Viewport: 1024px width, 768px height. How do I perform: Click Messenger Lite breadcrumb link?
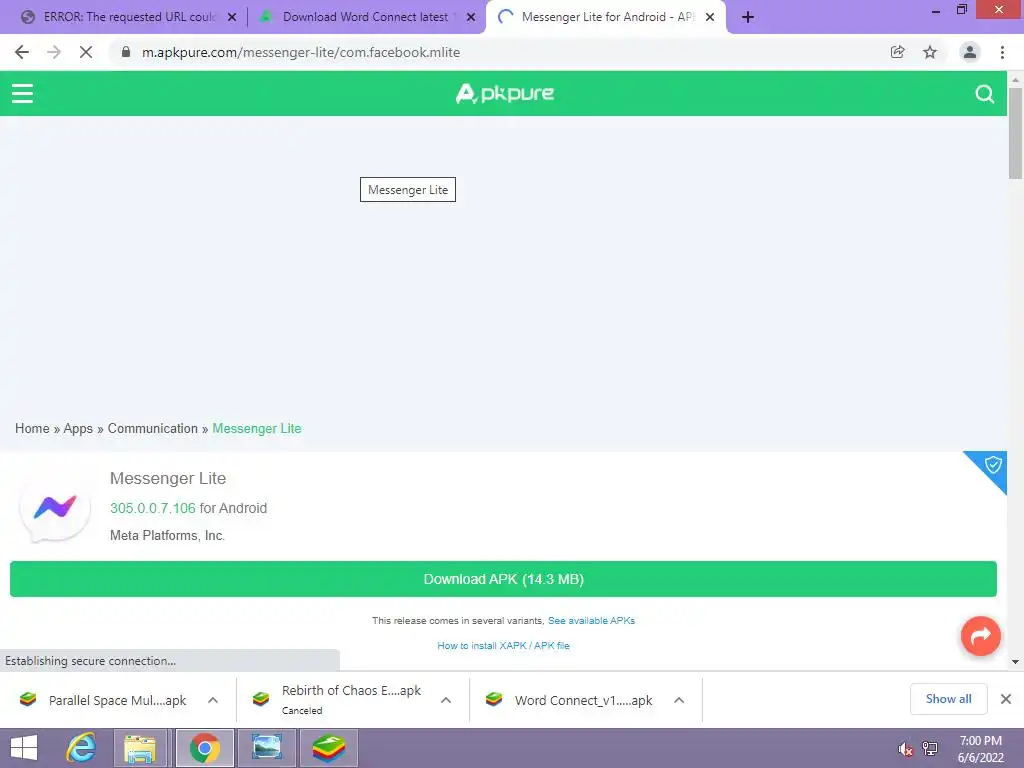tap(257, 428)
